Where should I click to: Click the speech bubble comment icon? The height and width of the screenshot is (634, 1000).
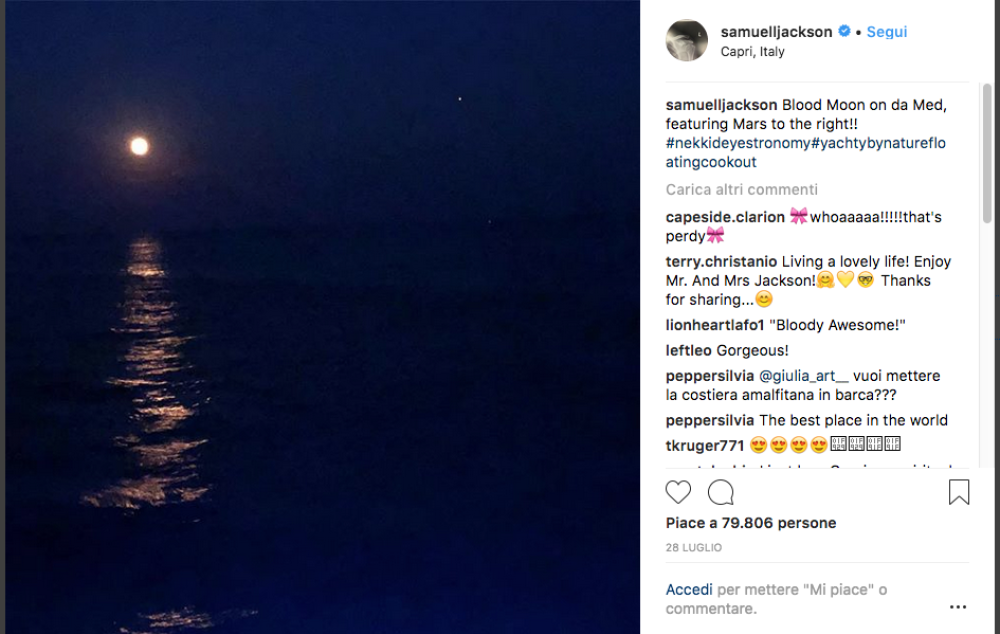[x=721, y=492]
